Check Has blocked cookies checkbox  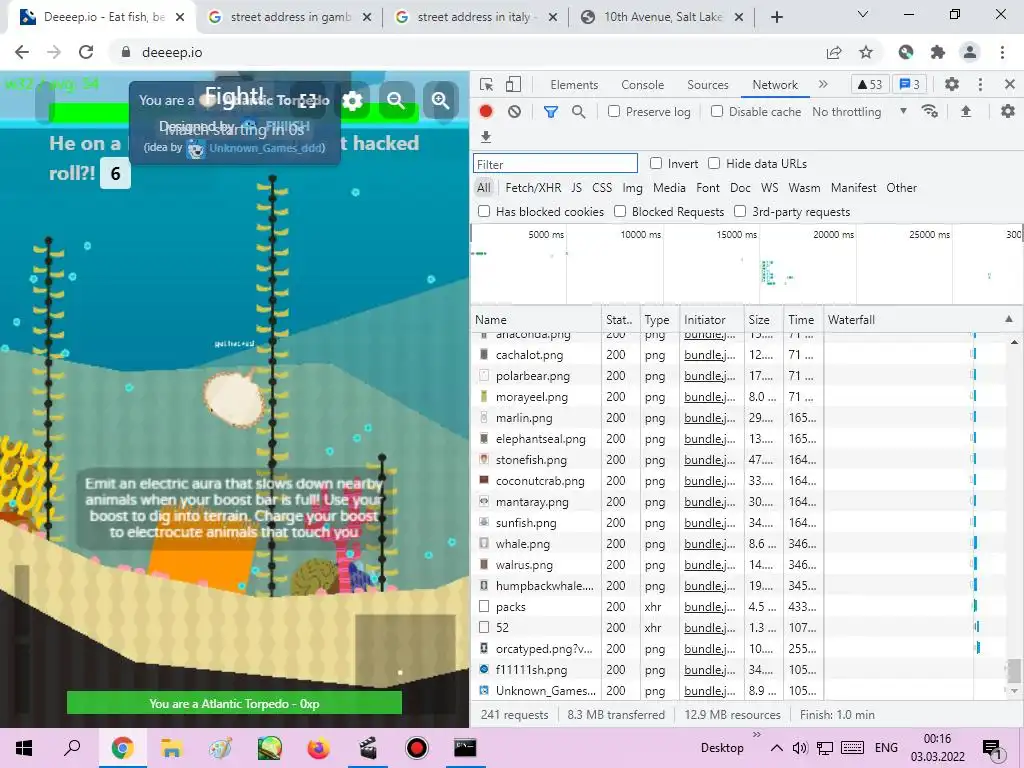coord(484,211)
